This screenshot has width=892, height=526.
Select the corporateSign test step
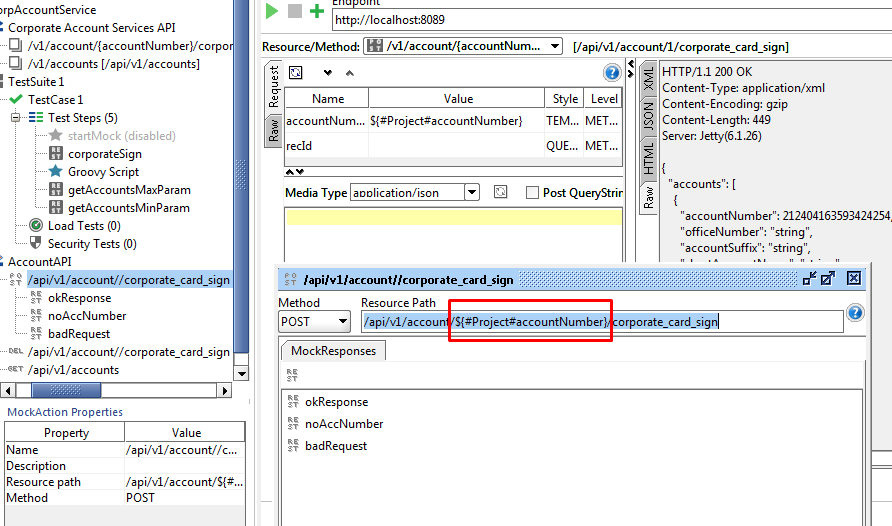pyautogui.click(x=104, y=154)
